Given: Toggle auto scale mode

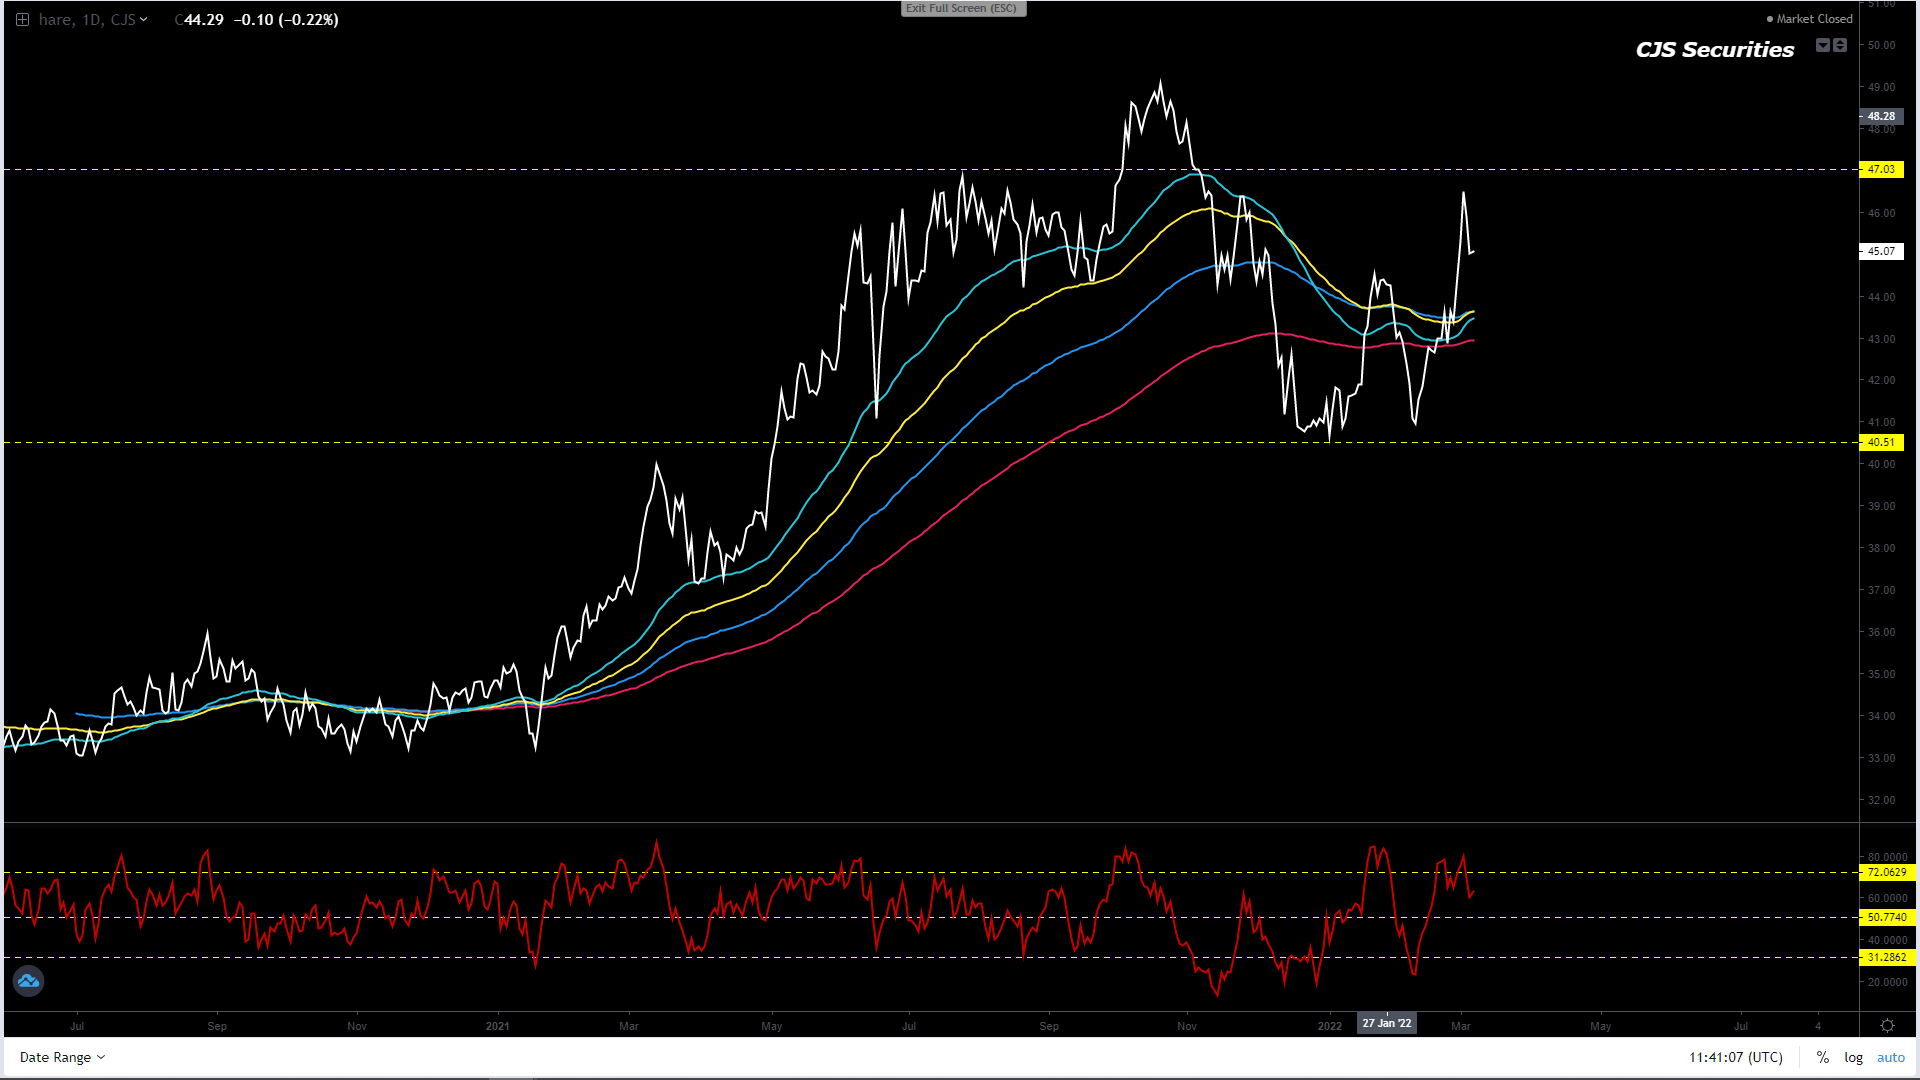Looking at the screenshot, I should 1890,1057.
